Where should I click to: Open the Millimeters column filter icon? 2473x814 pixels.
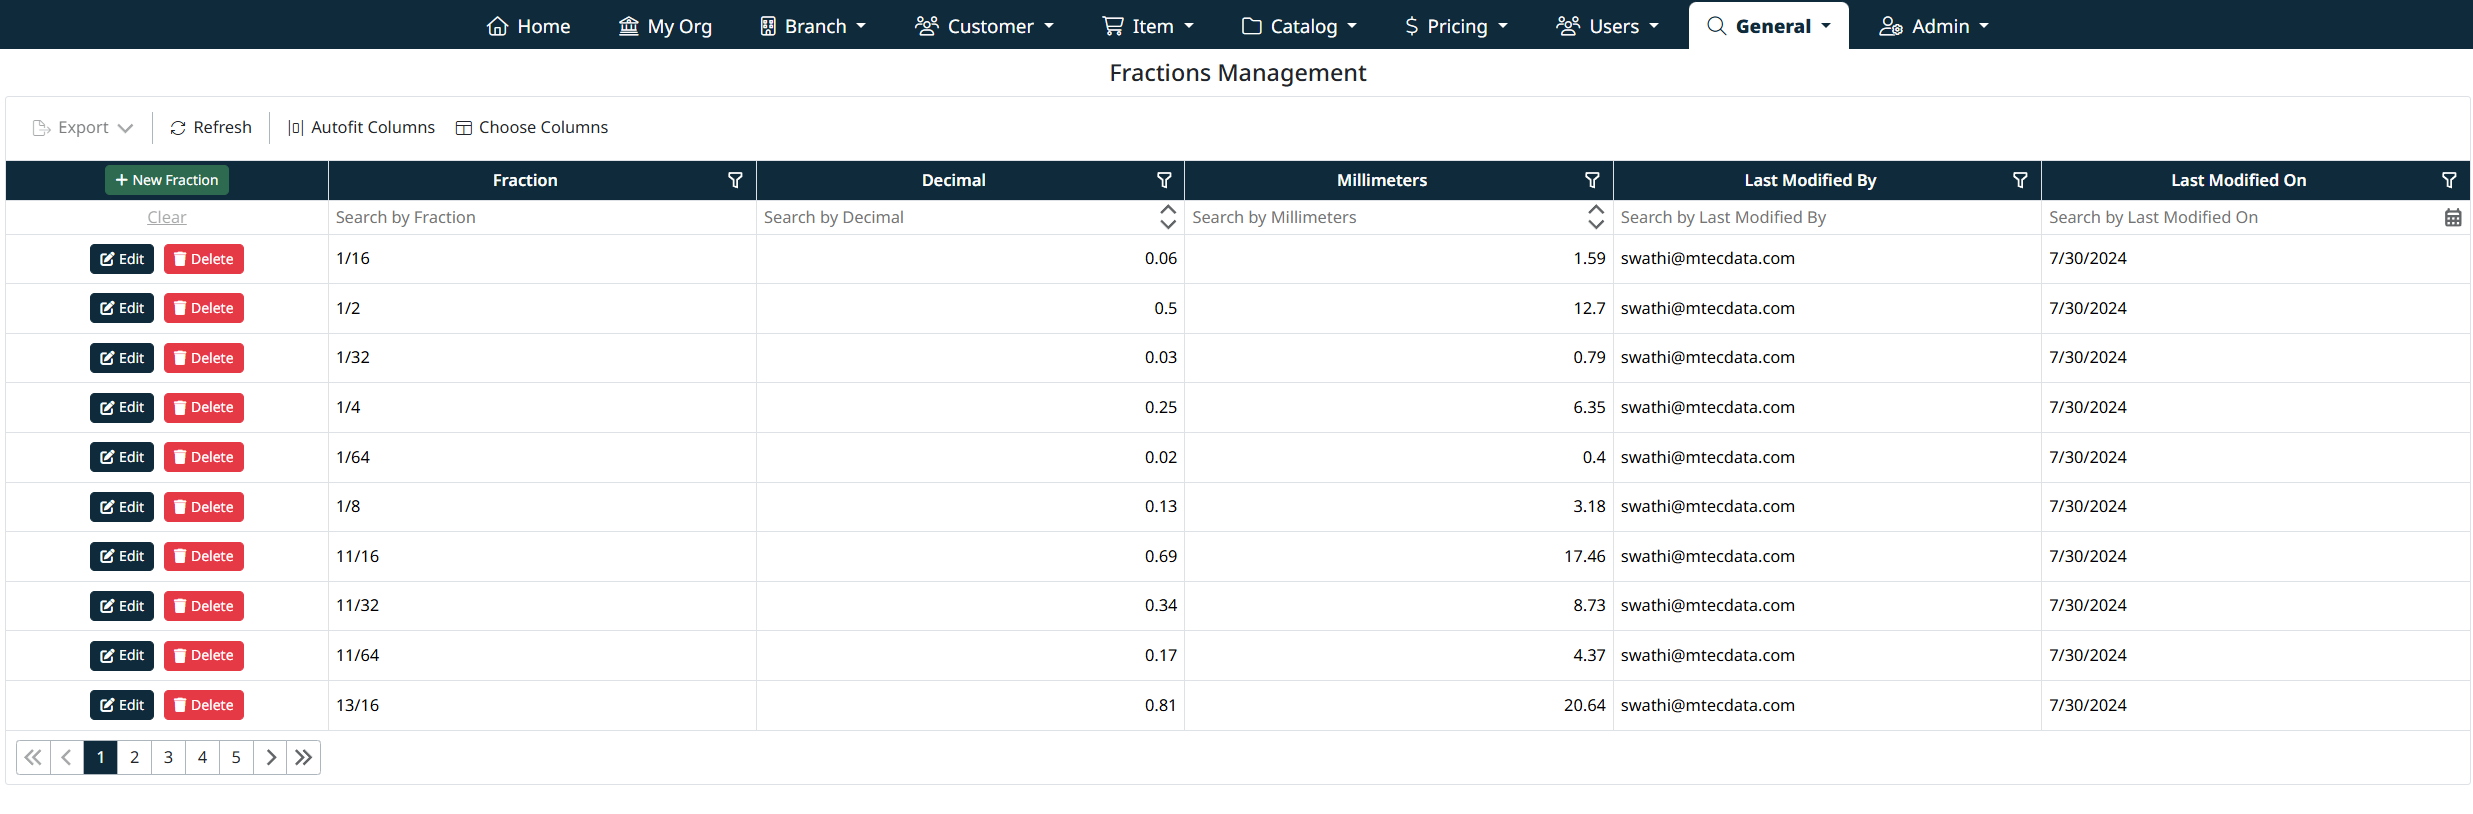1592,180
